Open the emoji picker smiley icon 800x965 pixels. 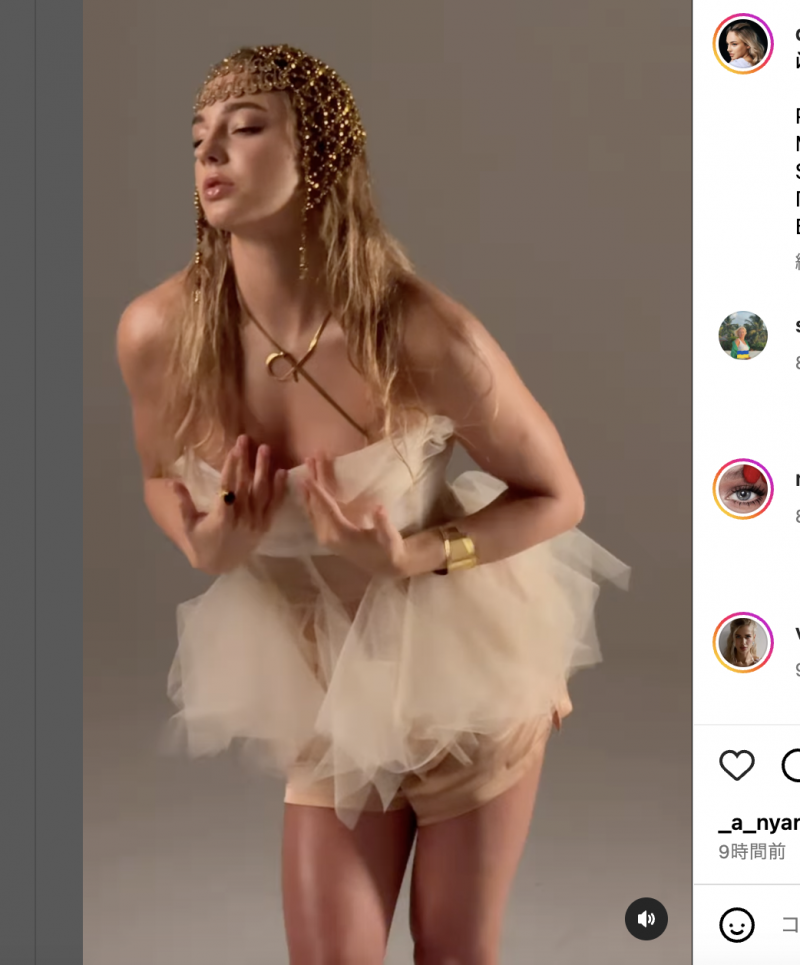[x=737, y=924]
